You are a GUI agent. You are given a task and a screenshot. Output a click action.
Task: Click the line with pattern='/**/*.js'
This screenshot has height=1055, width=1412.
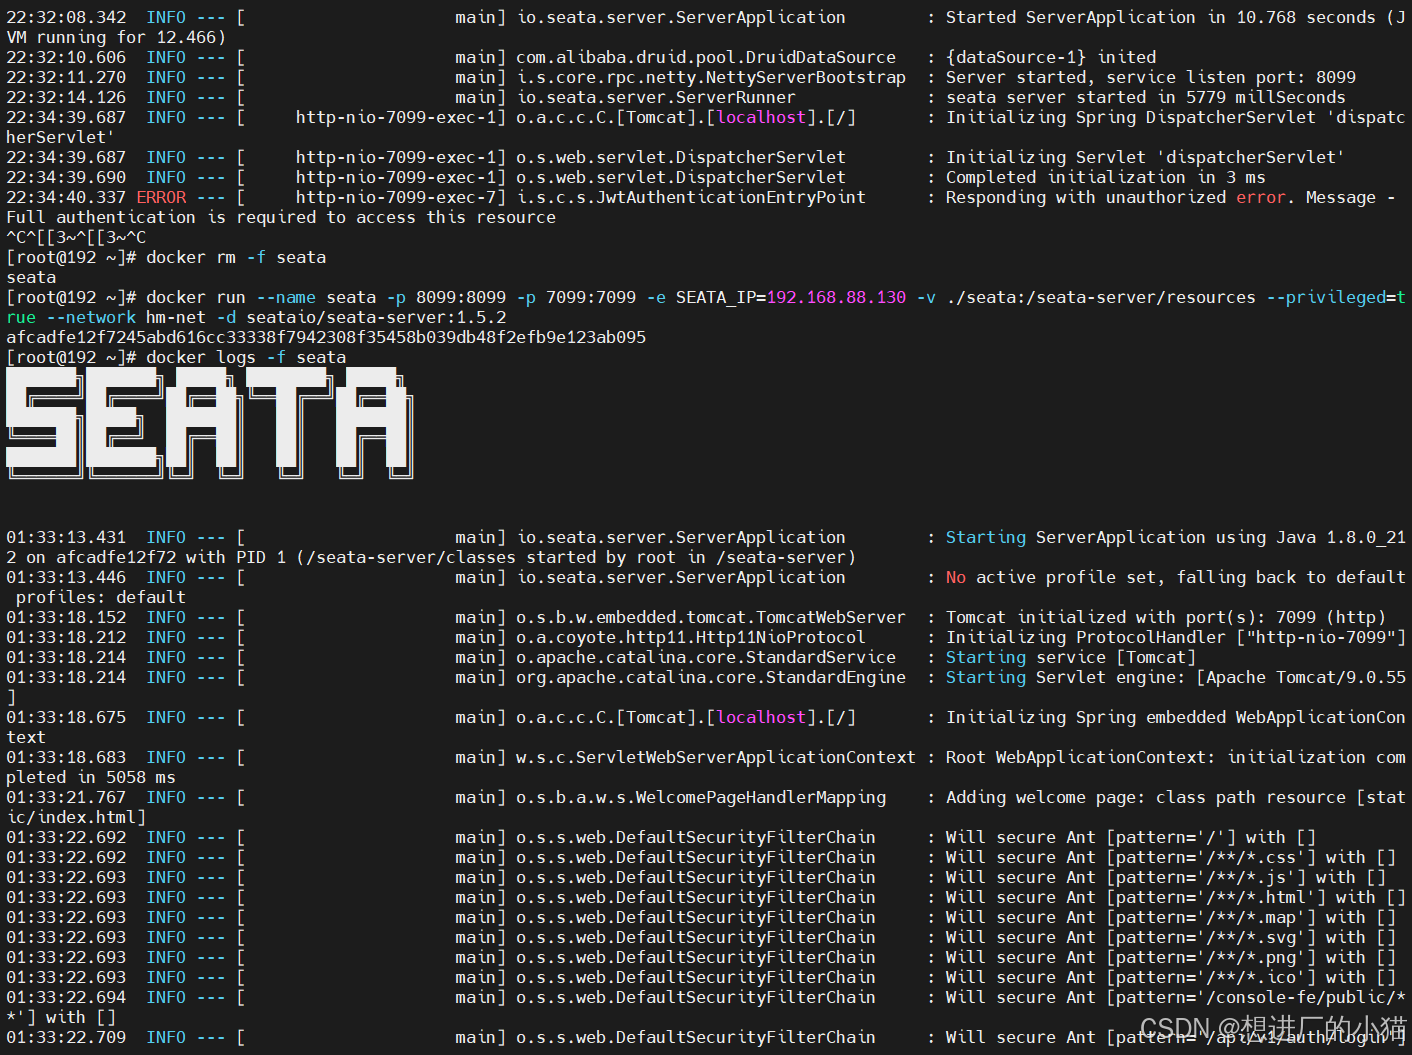(696, 877)
